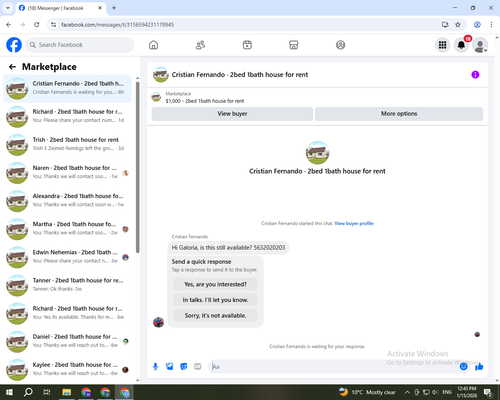Open the weather widget showing Mostly clear
The width and height of the screenshot is (500, 400).
(x=367, y=392)
